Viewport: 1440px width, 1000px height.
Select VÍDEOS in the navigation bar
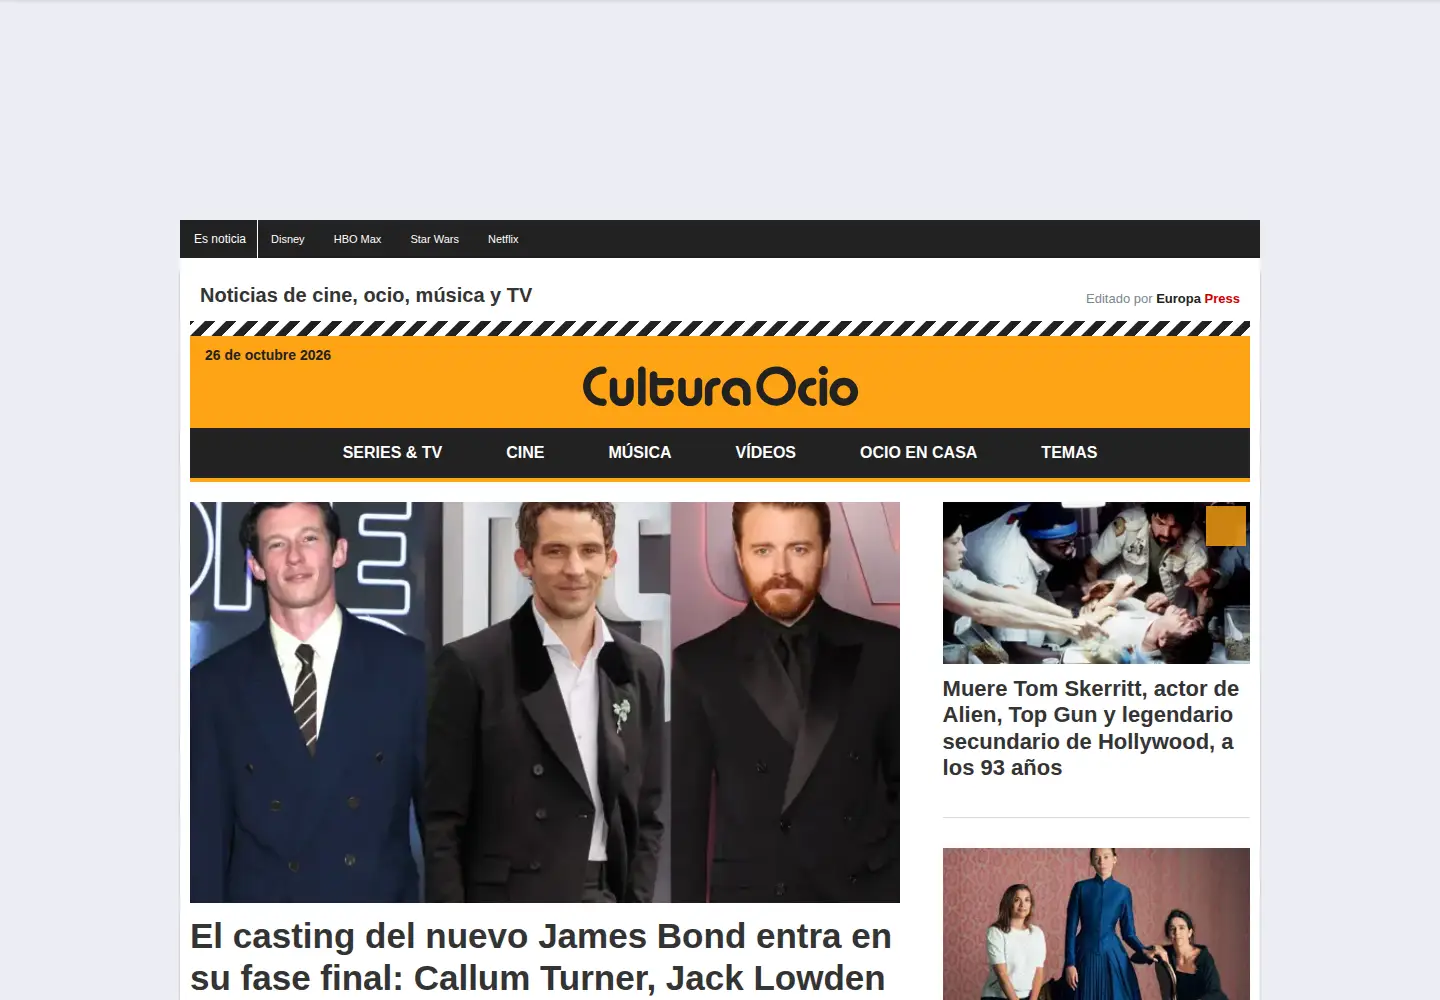[x=766, y=452]
